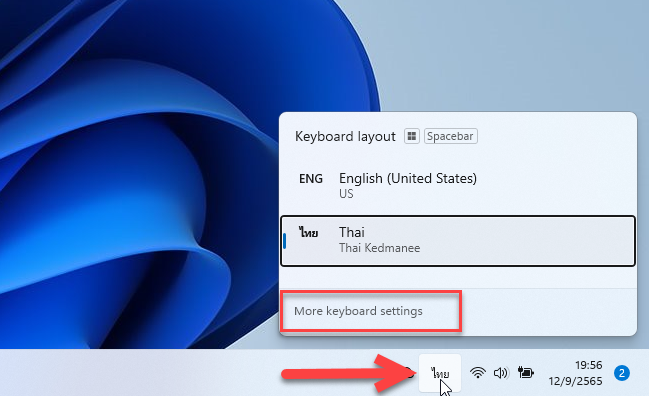Screen dimensions: 649x396
Task: Open More keyboard settings
Action: tap(358, 311)
